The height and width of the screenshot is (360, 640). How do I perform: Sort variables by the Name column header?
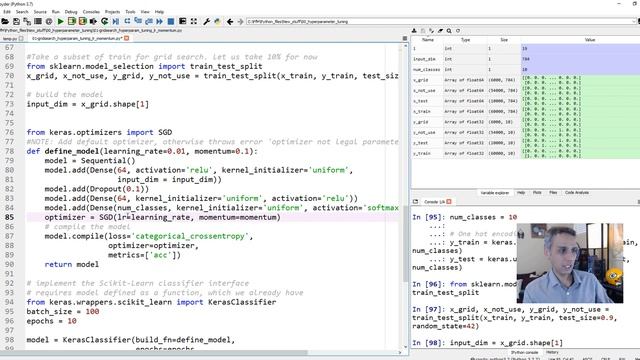click(x=427, y=40)
